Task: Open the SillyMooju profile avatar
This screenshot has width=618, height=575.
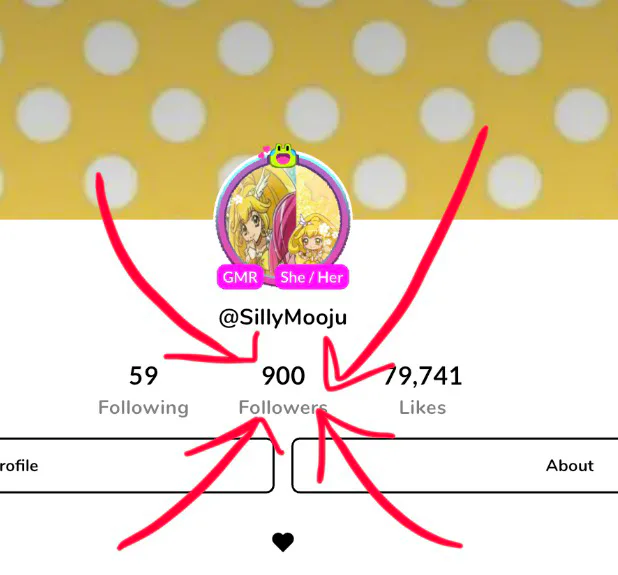Action: (x=283, y=219)
